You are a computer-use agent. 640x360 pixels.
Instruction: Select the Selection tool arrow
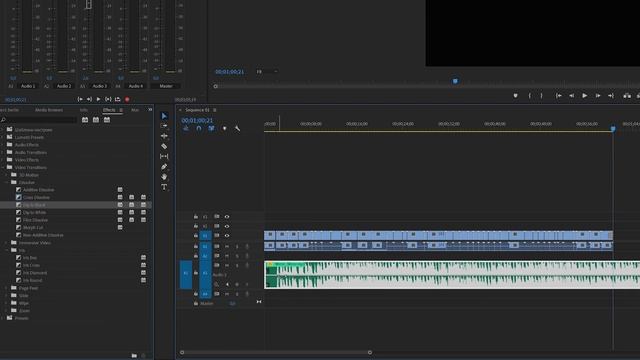[x=164, y=116]
